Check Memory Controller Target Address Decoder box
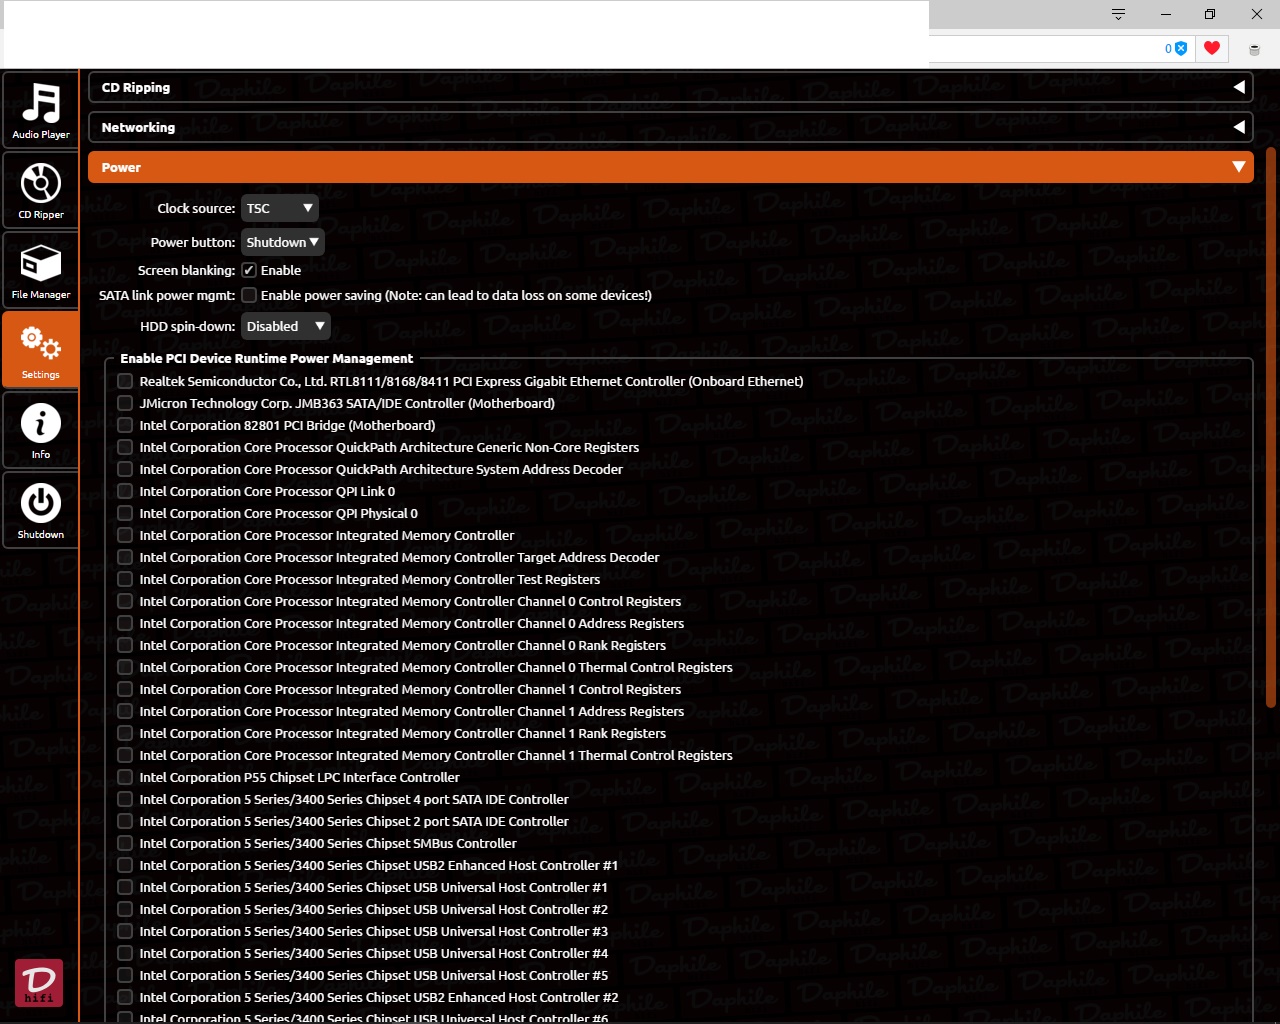 point(125,557)
